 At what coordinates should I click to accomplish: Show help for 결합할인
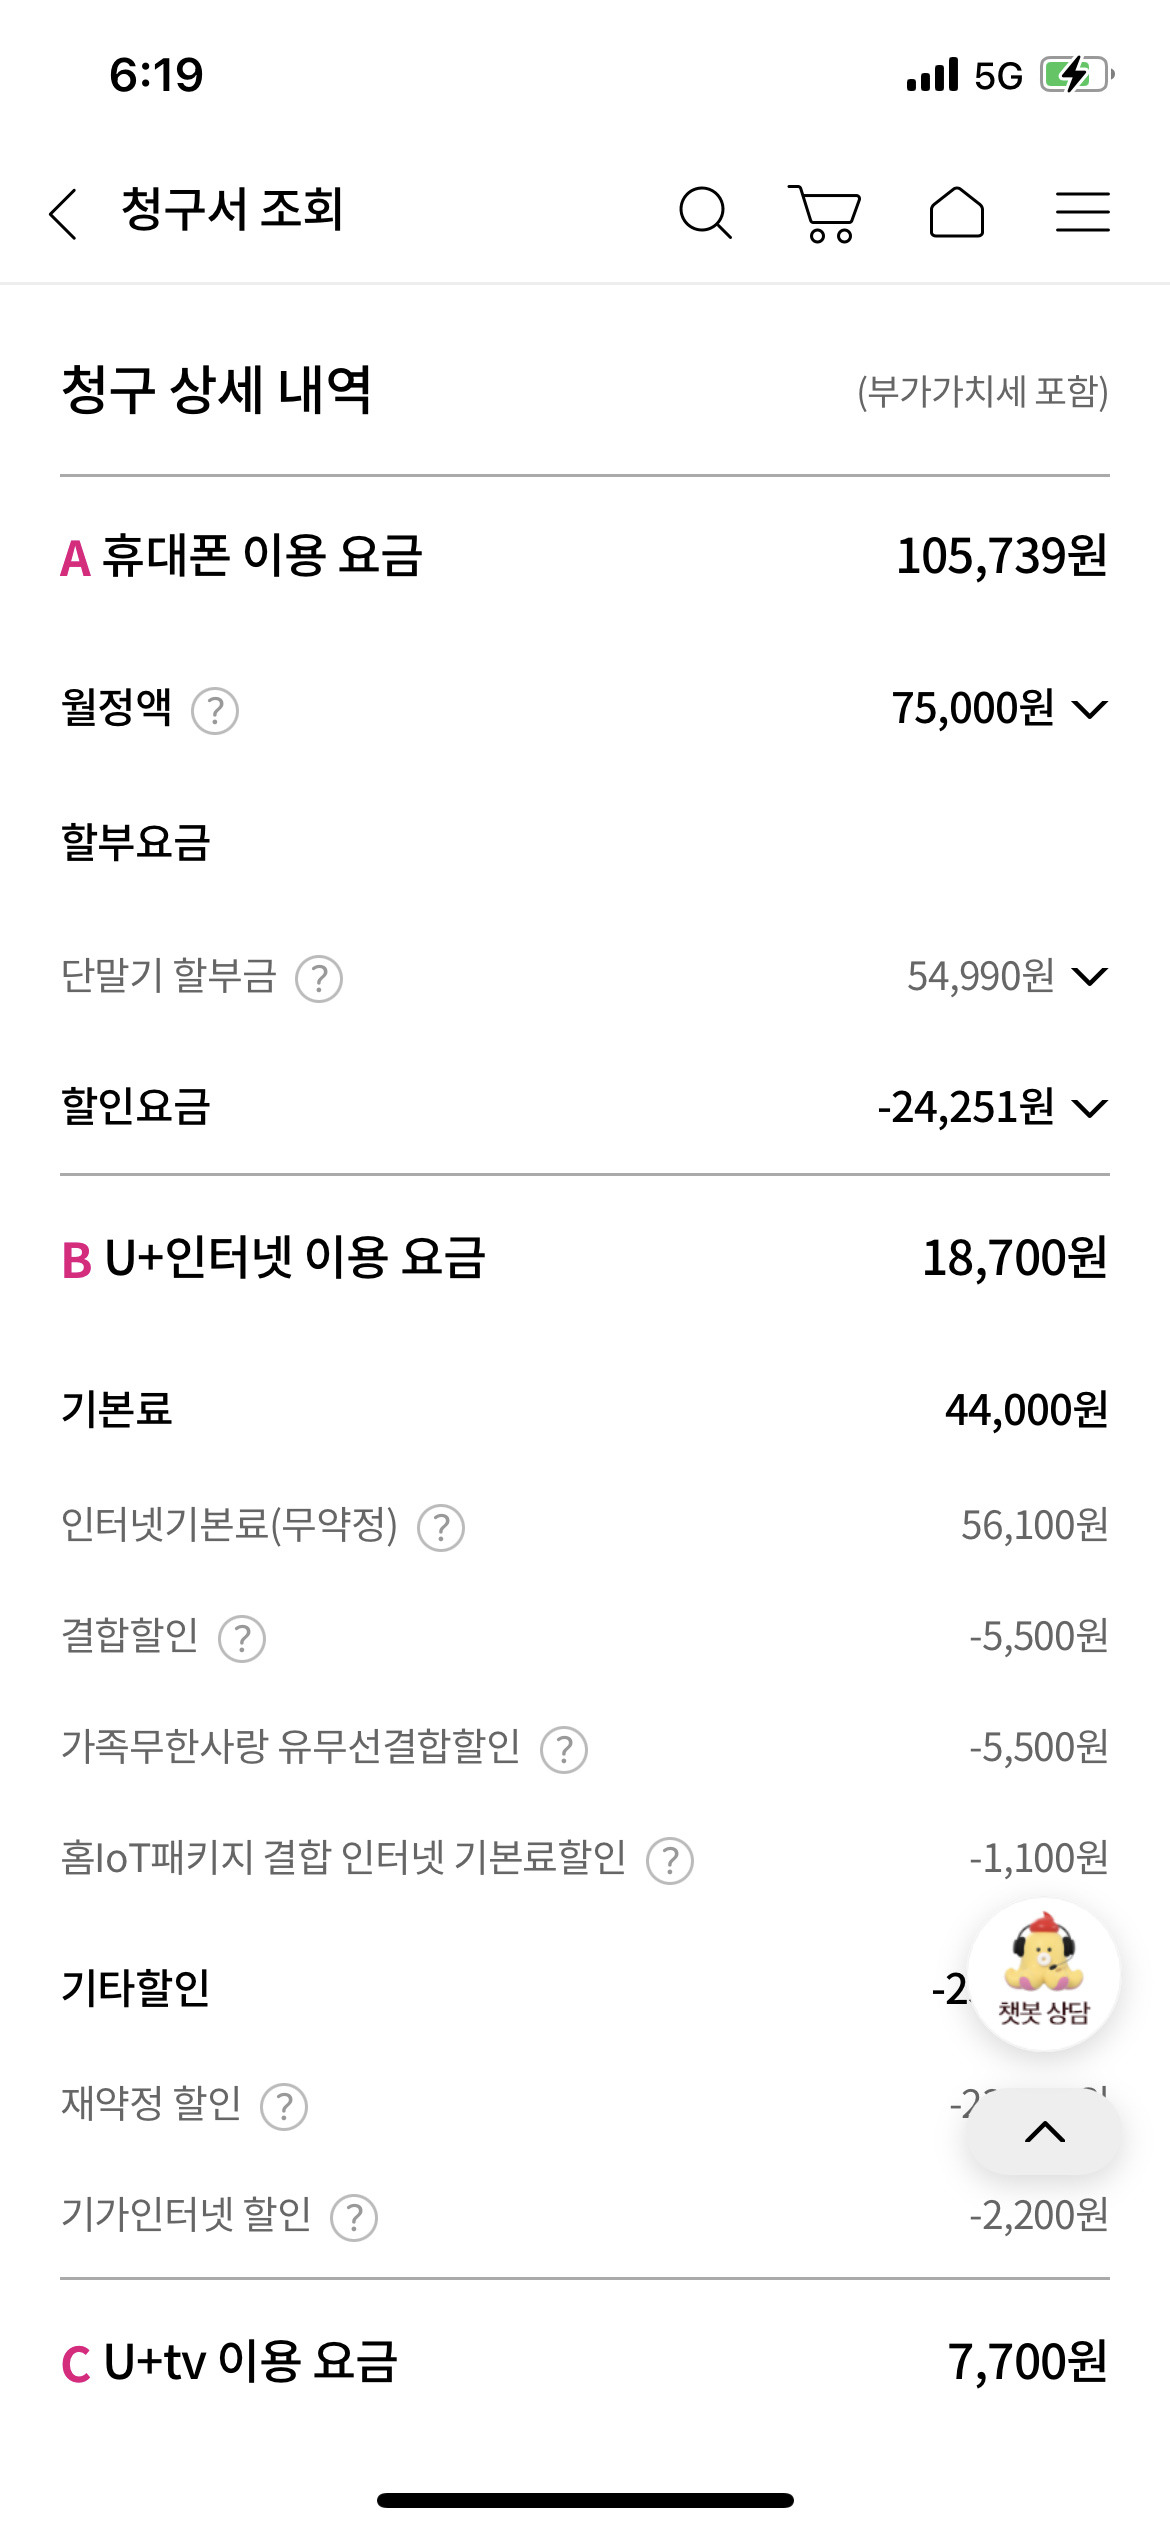(242, 1639)
